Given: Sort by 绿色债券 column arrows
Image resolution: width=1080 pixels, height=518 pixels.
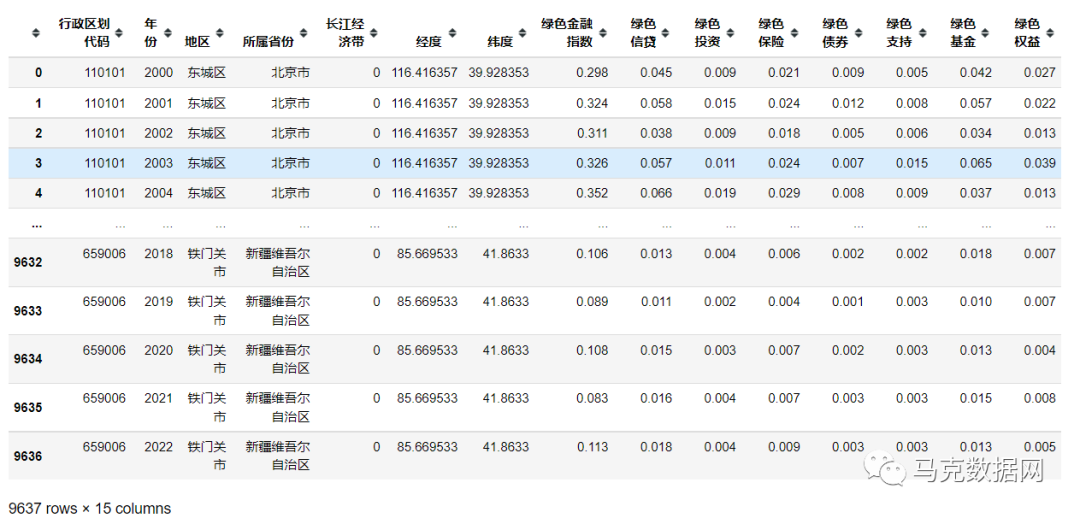Looking at the screenshot, I should tap(858, 32).
